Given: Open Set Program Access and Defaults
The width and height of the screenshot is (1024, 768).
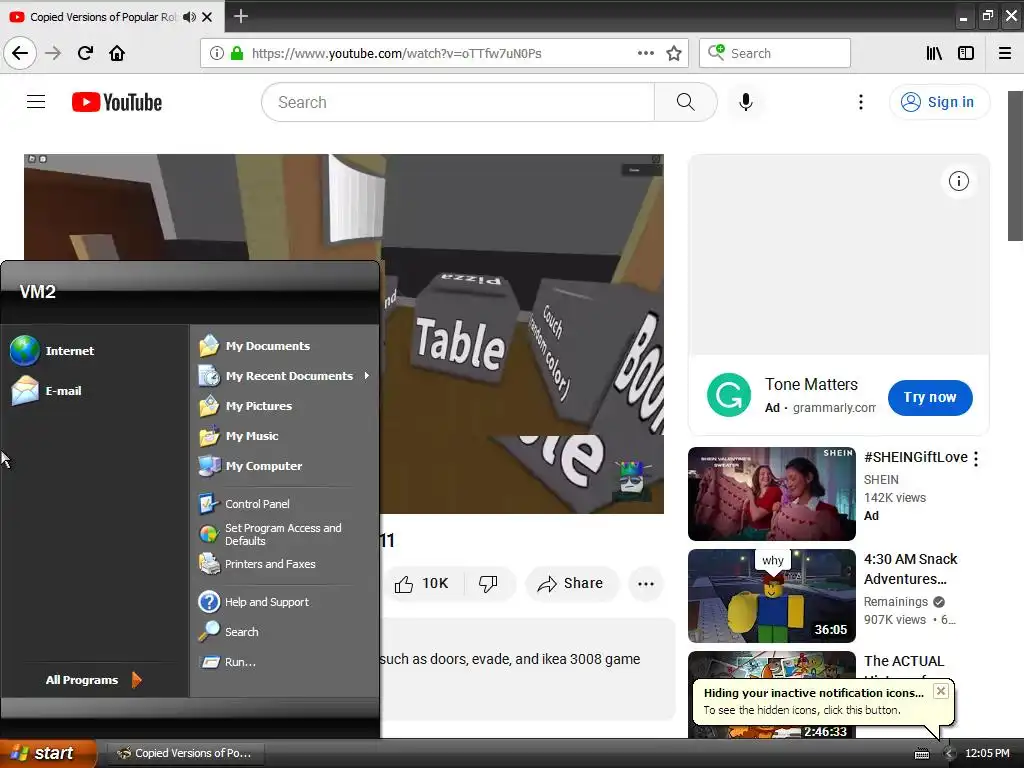Looking at the screenshot, I should 270,534.
